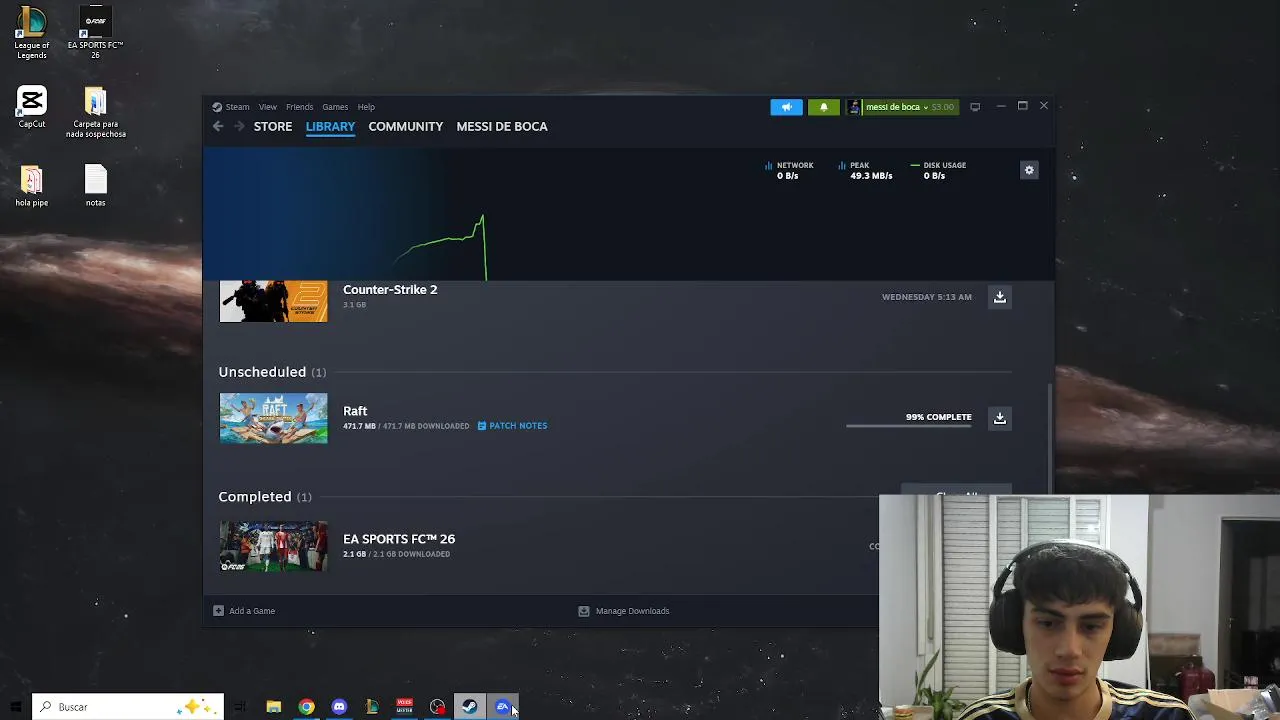Open Raft PATCH NOTES link
This screenshot has height=720, width=1280.
(518, 426)
